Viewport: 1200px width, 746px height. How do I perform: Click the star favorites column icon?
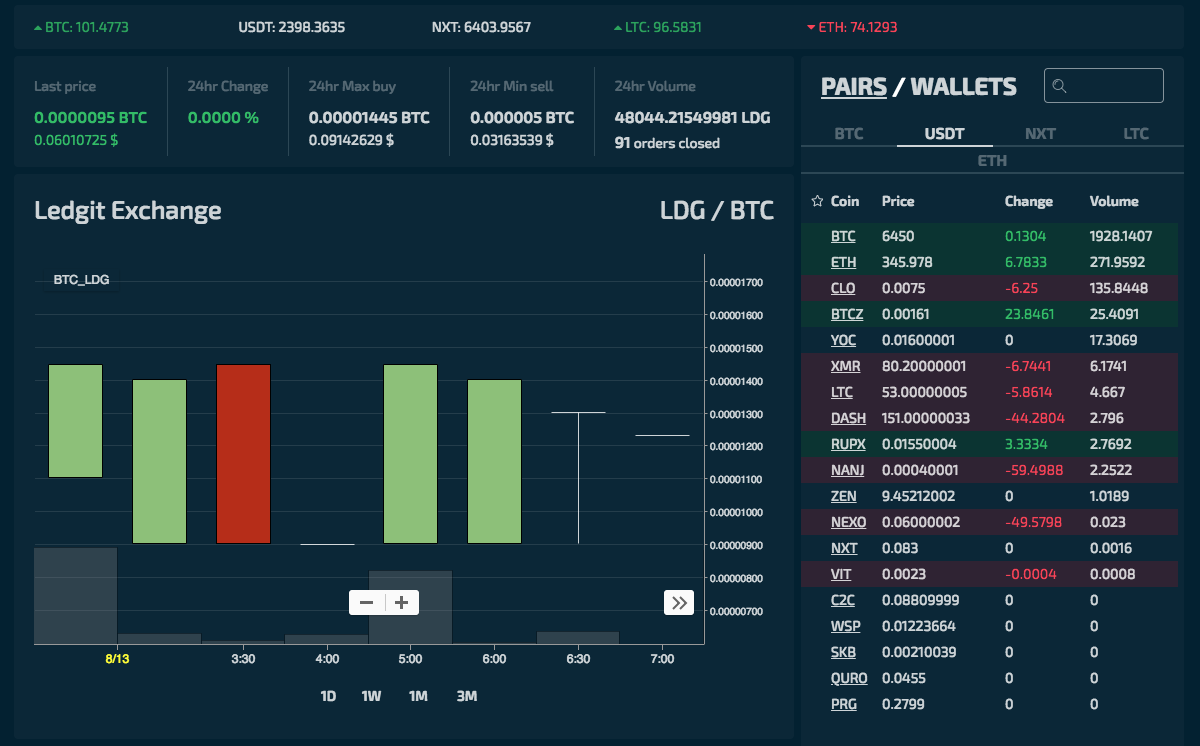point(817,201)
